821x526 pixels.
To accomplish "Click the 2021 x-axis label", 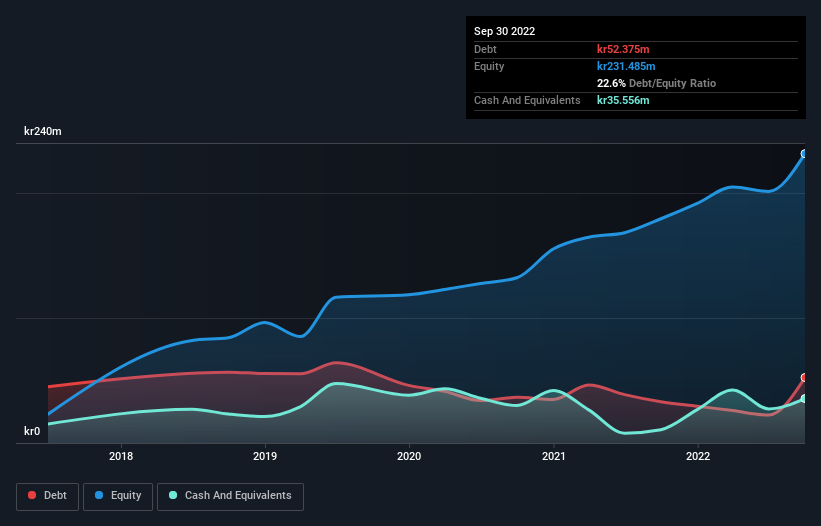I will (x=553, y=456).
